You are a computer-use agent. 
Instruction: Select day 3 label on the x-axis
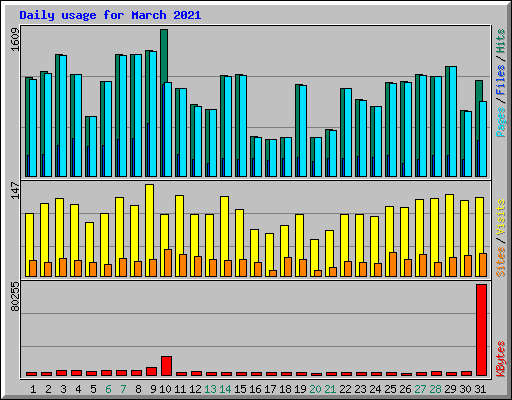click(x=63, y=389)
